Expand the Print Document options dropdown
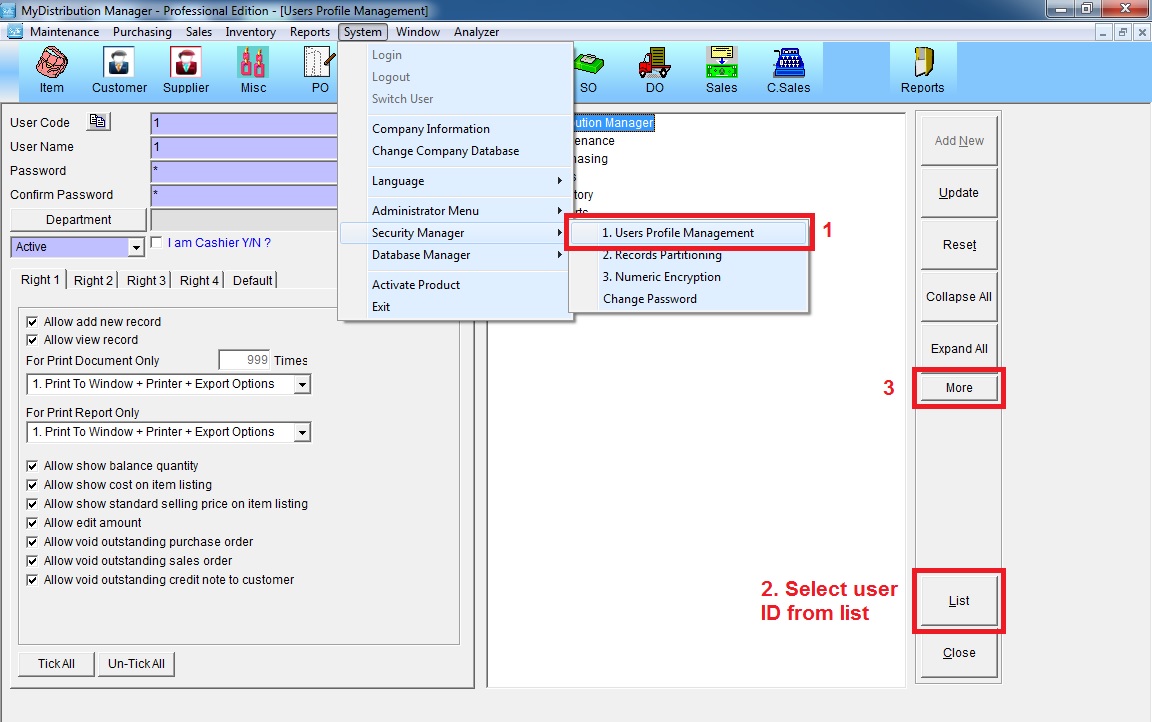This screenshot has height=722, width=1152. point(302,385)
